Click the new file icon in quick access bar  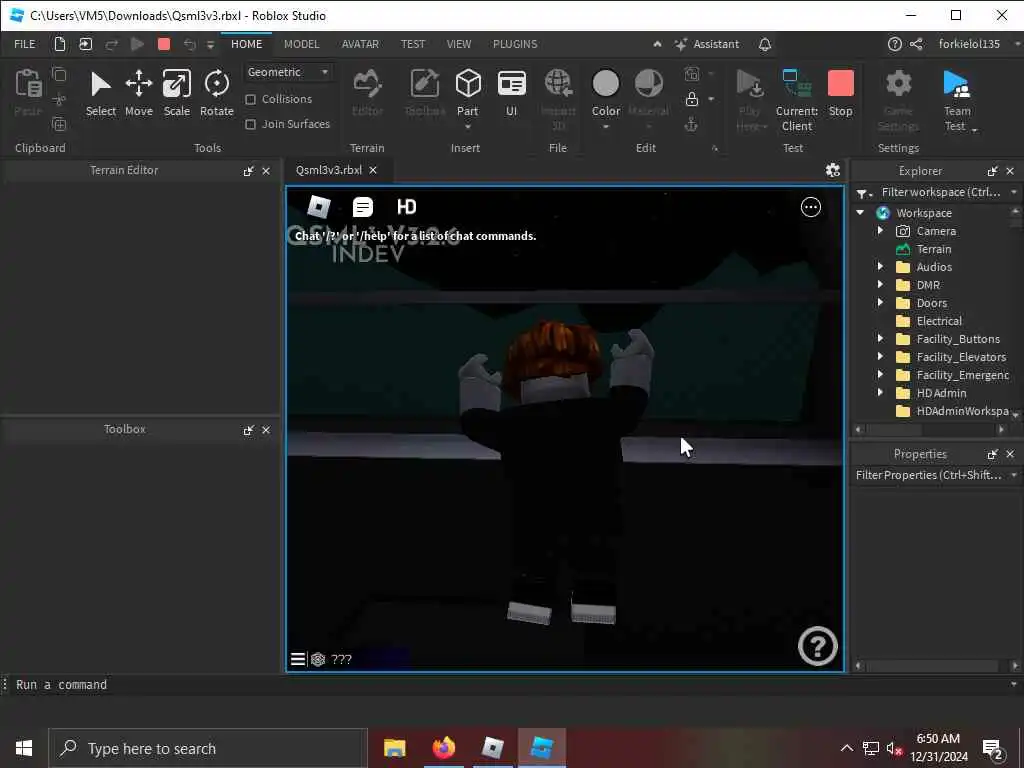[59, 44]
